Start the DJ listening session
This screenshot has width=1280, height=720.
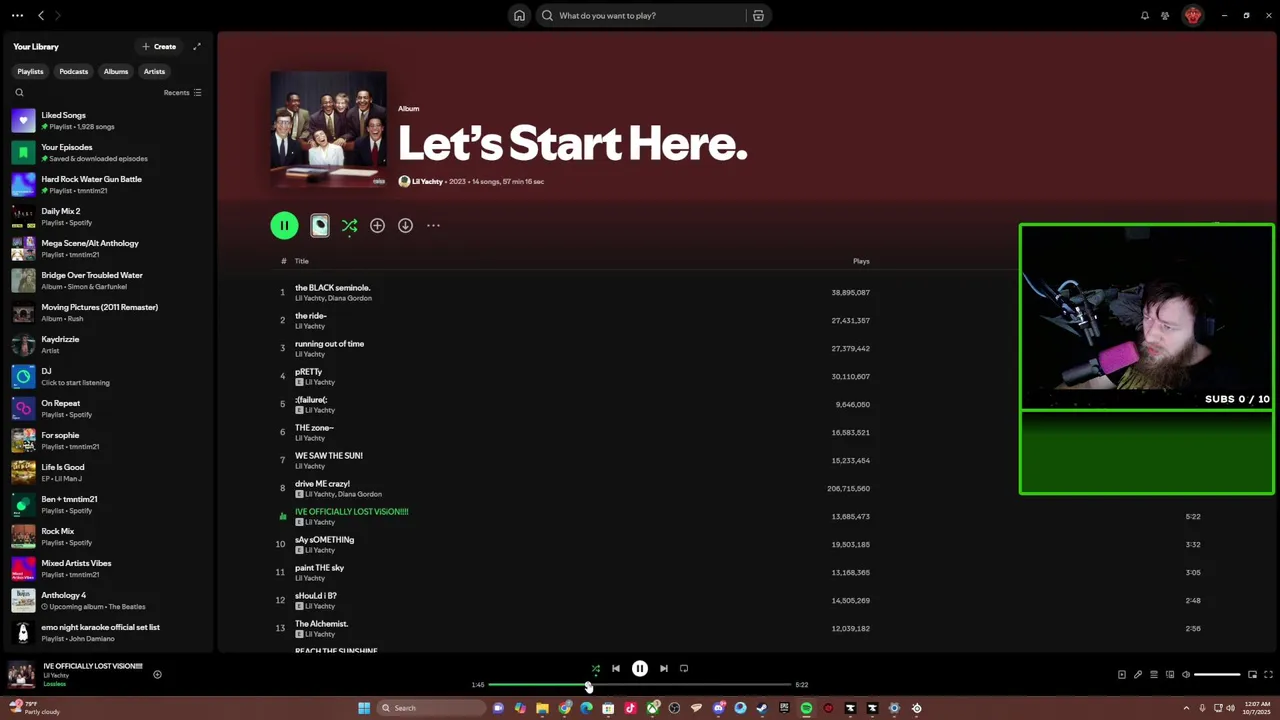click(106, 376)
